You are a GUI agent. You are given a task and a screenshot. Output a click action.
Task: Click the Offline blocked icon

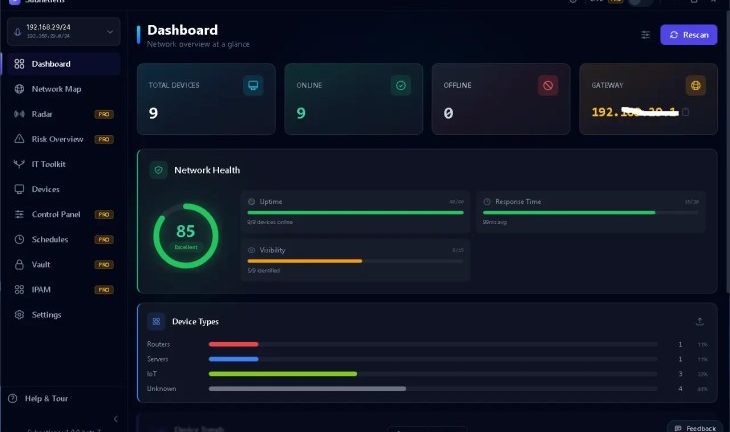click(x=548, y=86)
